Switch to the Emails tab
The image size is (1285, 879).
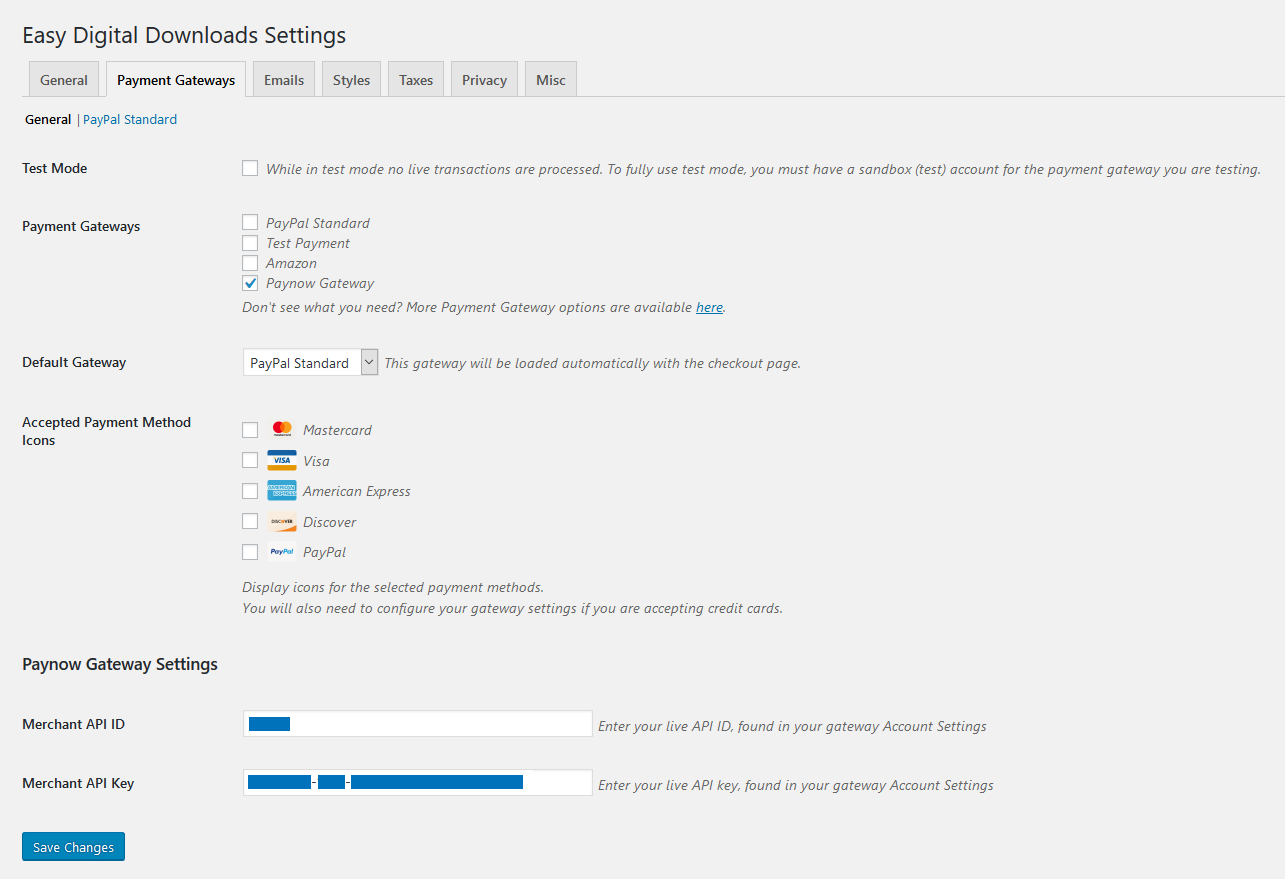tap(283, 79)
